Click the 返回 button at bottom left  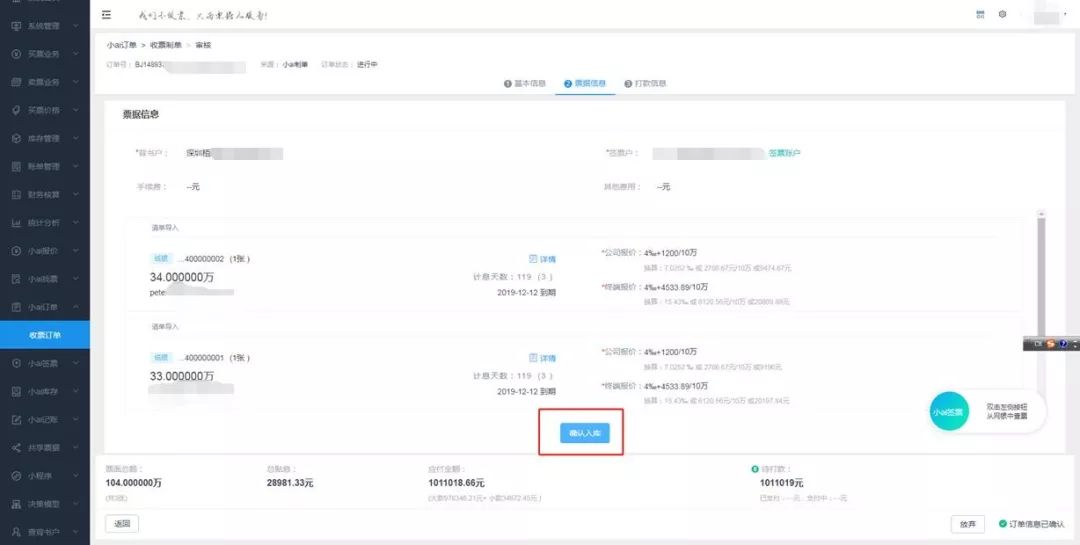[x=122, y=524]
